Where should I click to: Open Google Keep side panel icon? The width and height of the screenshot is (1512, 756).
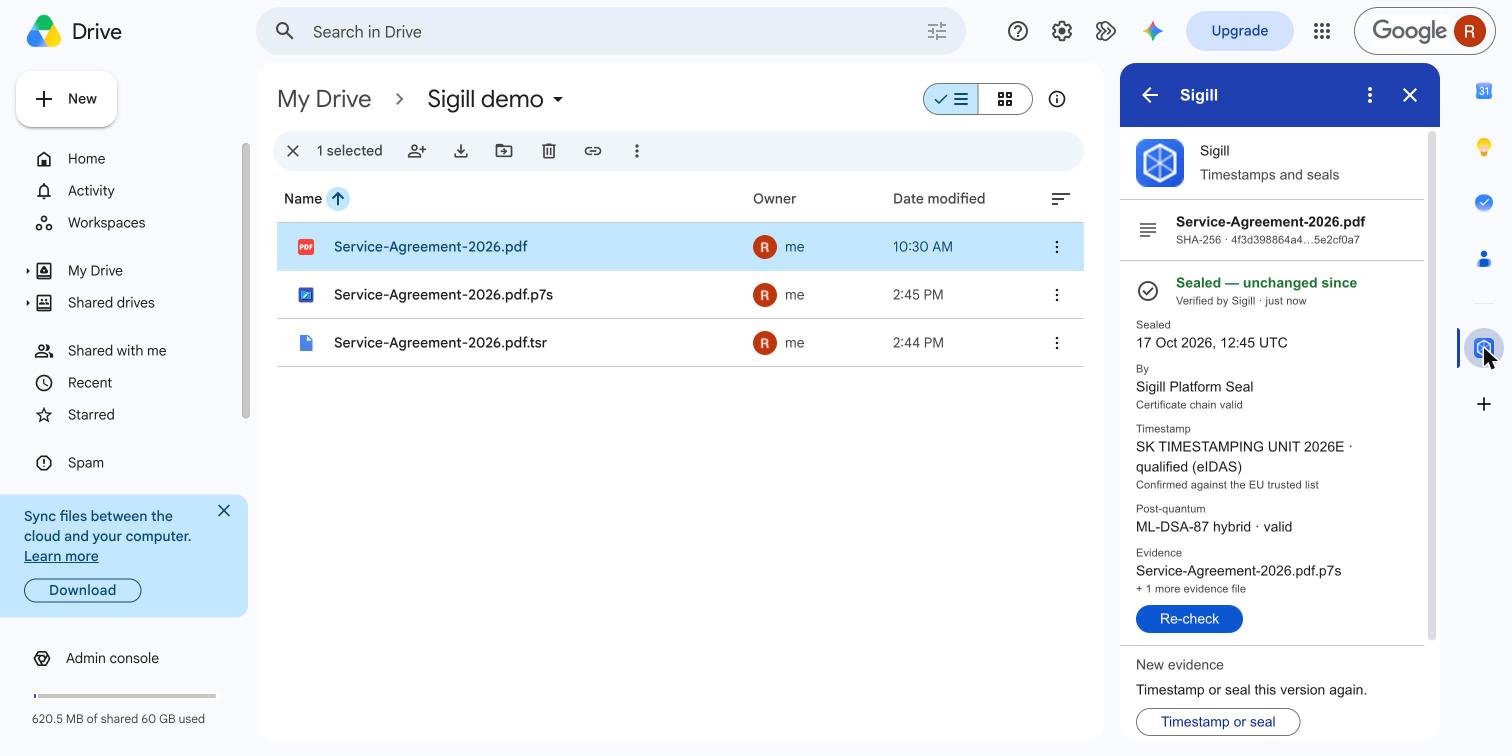1484,147
